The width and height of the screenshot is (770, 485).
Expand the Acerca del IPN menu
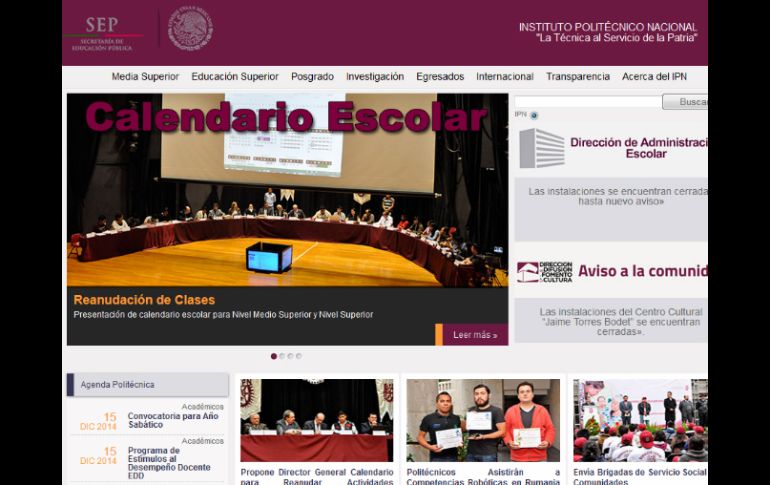pyautogui.click(x=654, y=77)
